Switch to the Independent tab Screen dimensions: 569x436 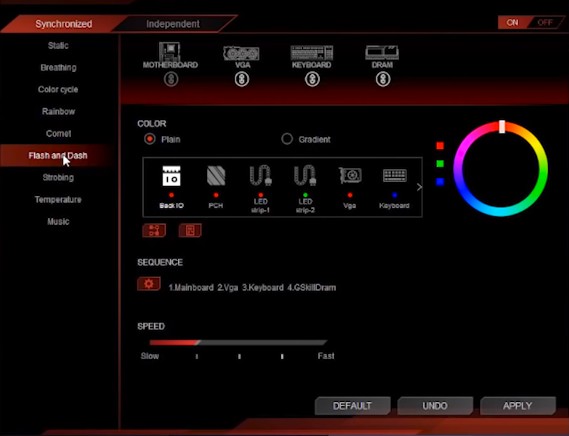173,24
